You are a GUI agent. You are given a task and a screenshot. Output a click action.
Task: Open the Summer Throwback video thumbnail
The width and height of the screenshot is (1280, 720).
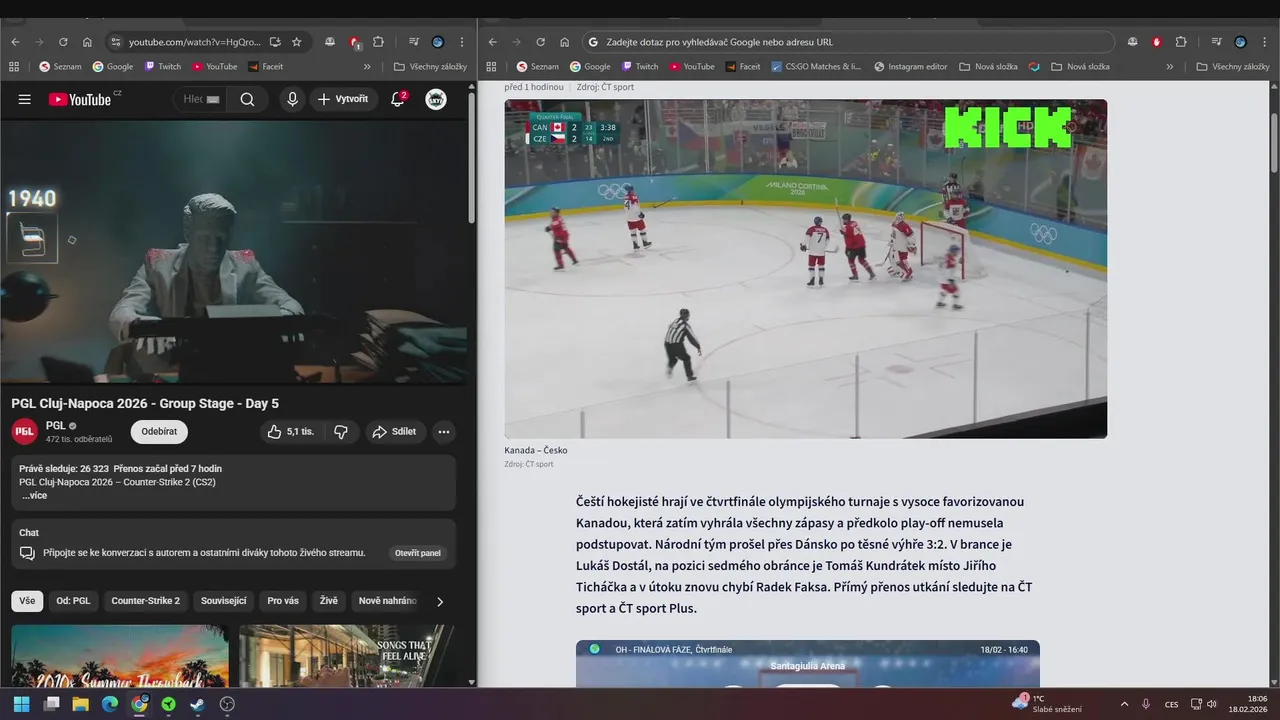[120, 656]
